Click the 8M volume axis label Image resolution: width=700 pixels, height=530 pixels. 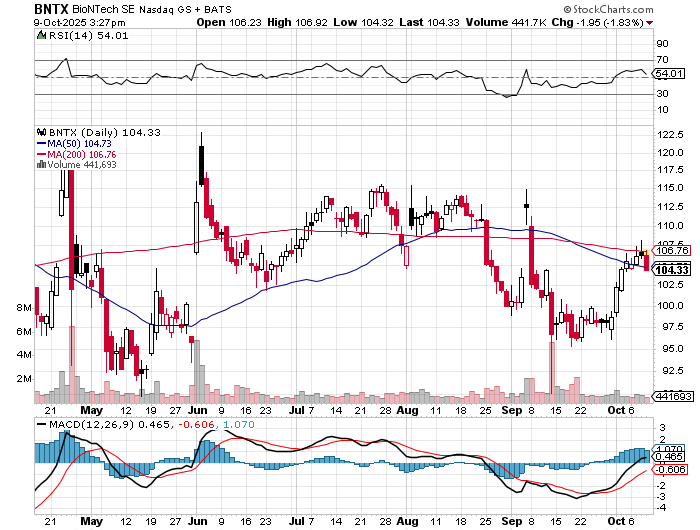click(x=24, y=308)
